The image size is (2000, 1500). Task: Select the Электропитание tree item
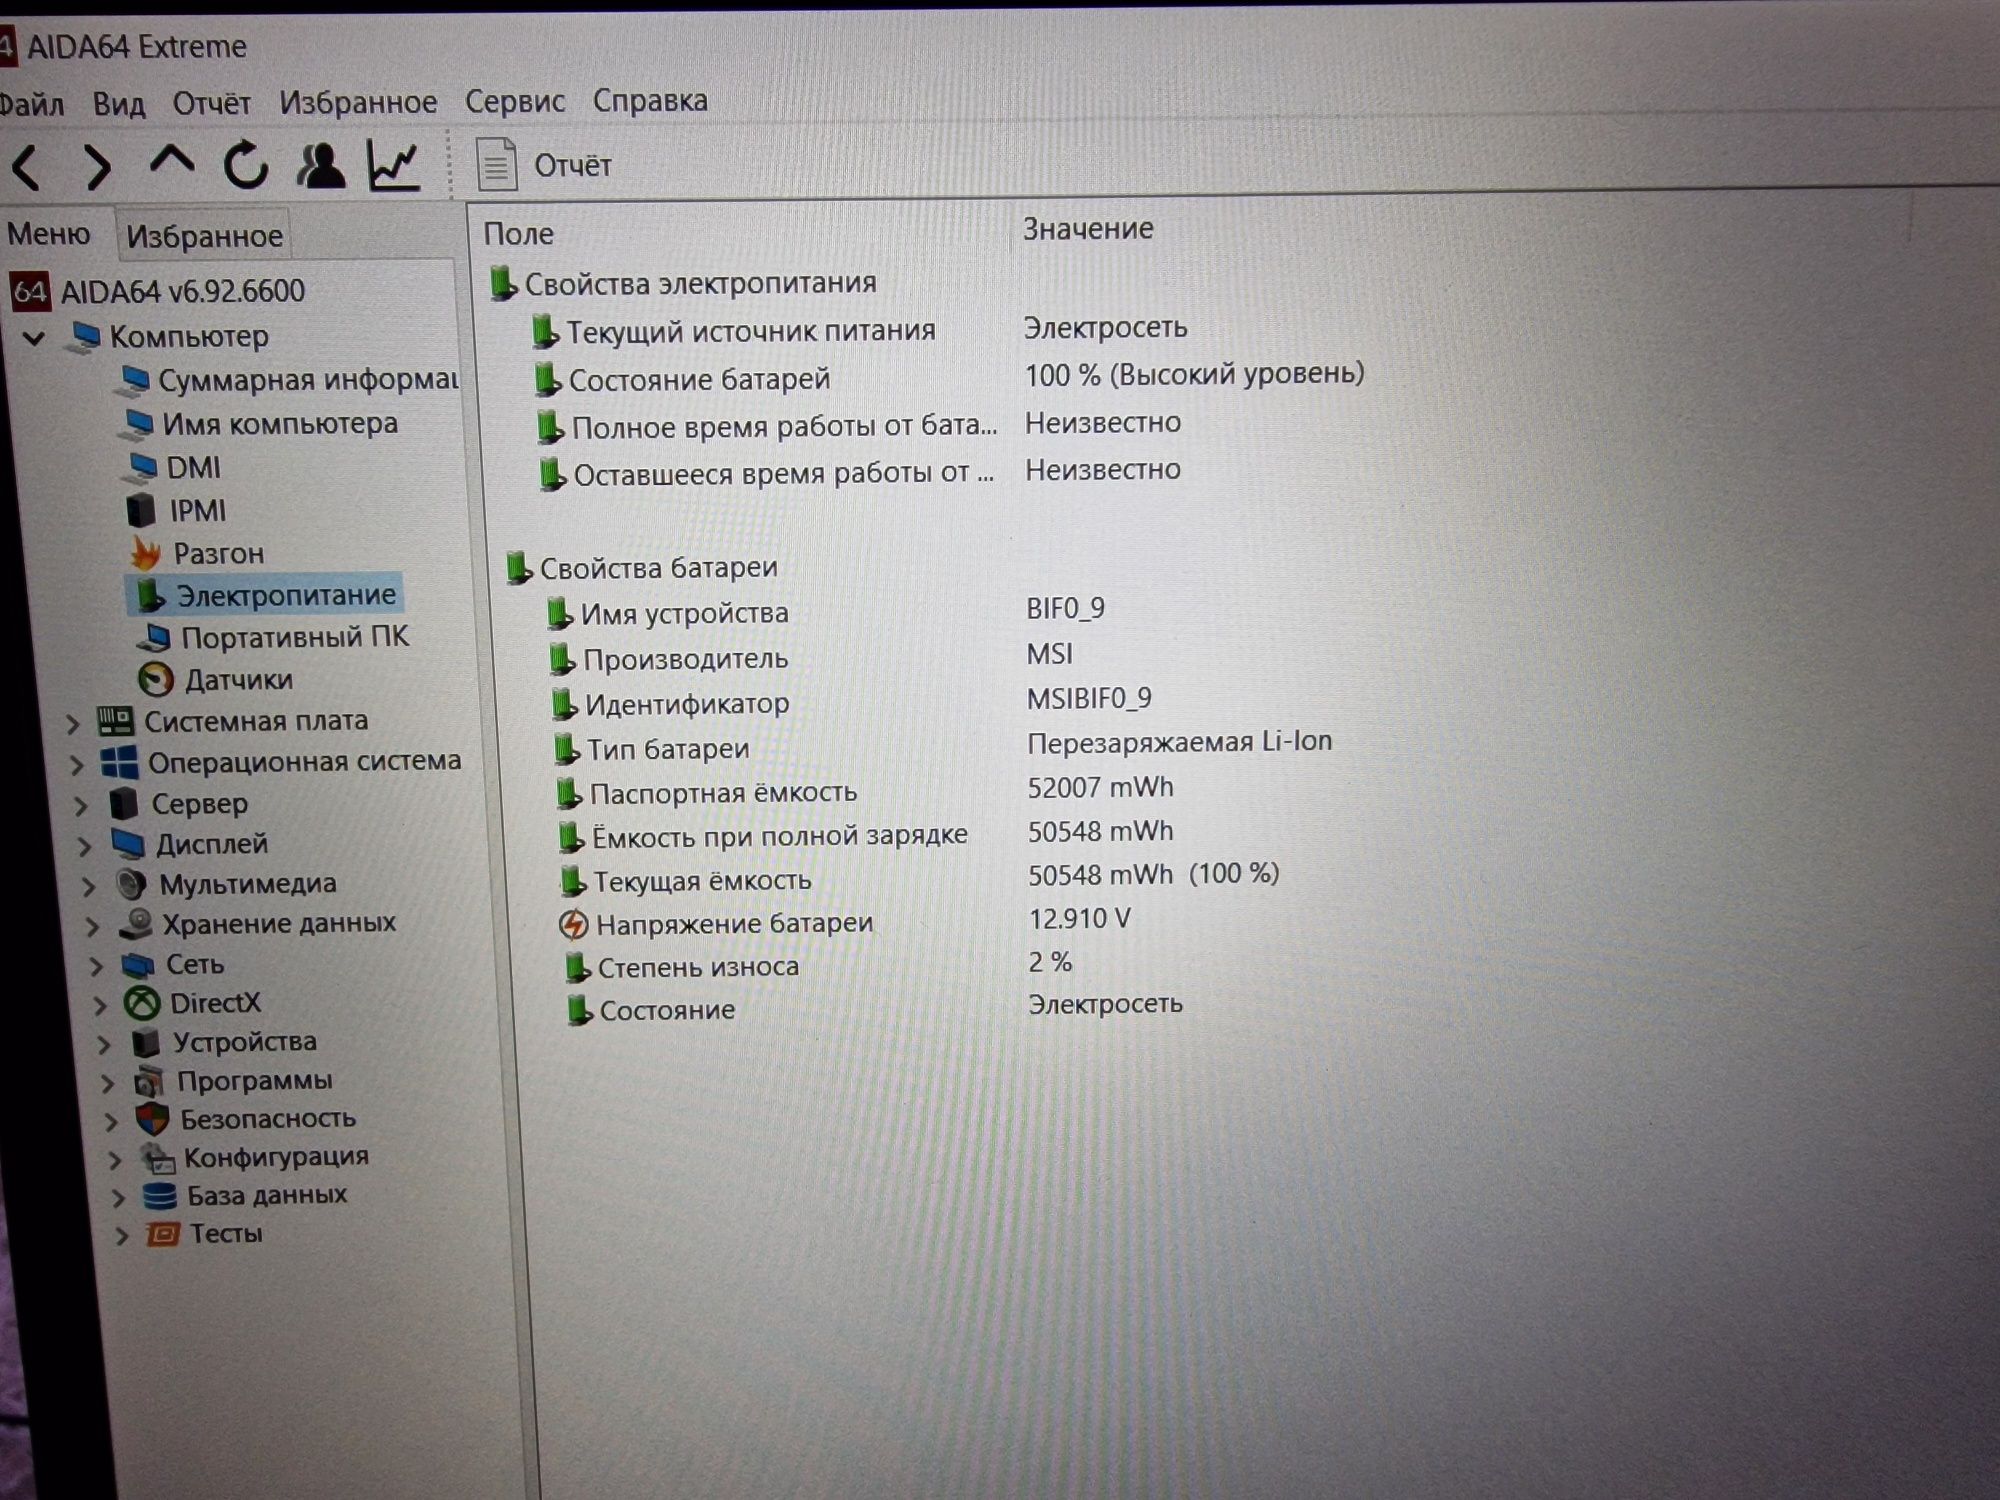[266, 595]
